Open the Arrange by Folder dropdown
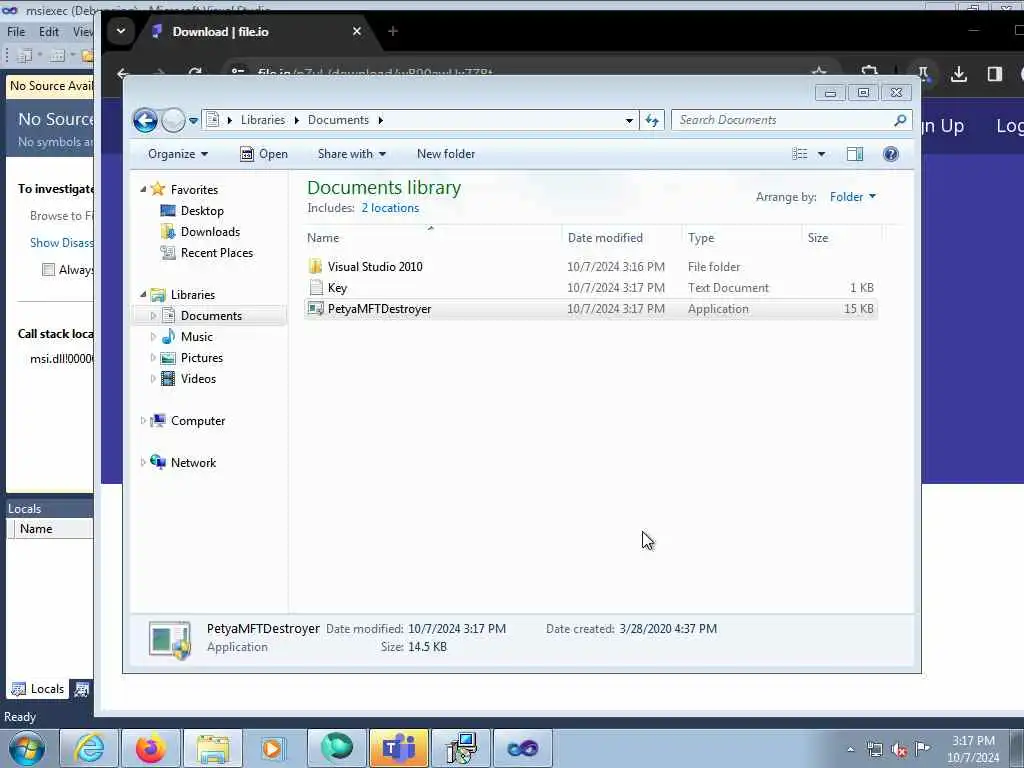Screen dimensions: 1024x768 point(853,197)
